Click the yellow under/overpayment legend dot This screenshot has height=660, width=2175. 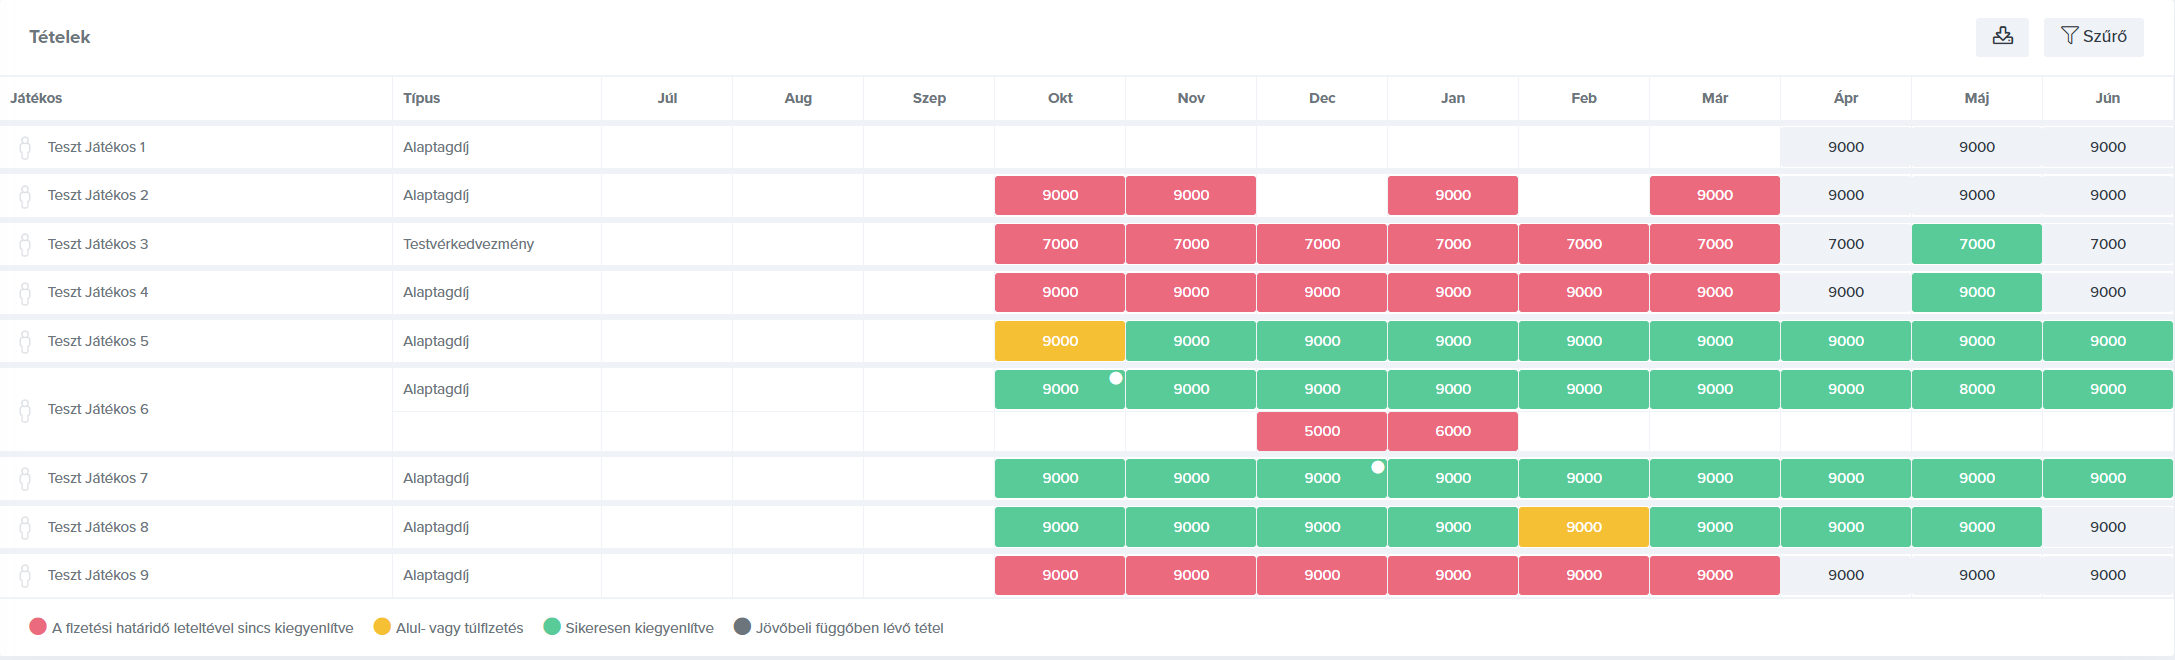382,627
